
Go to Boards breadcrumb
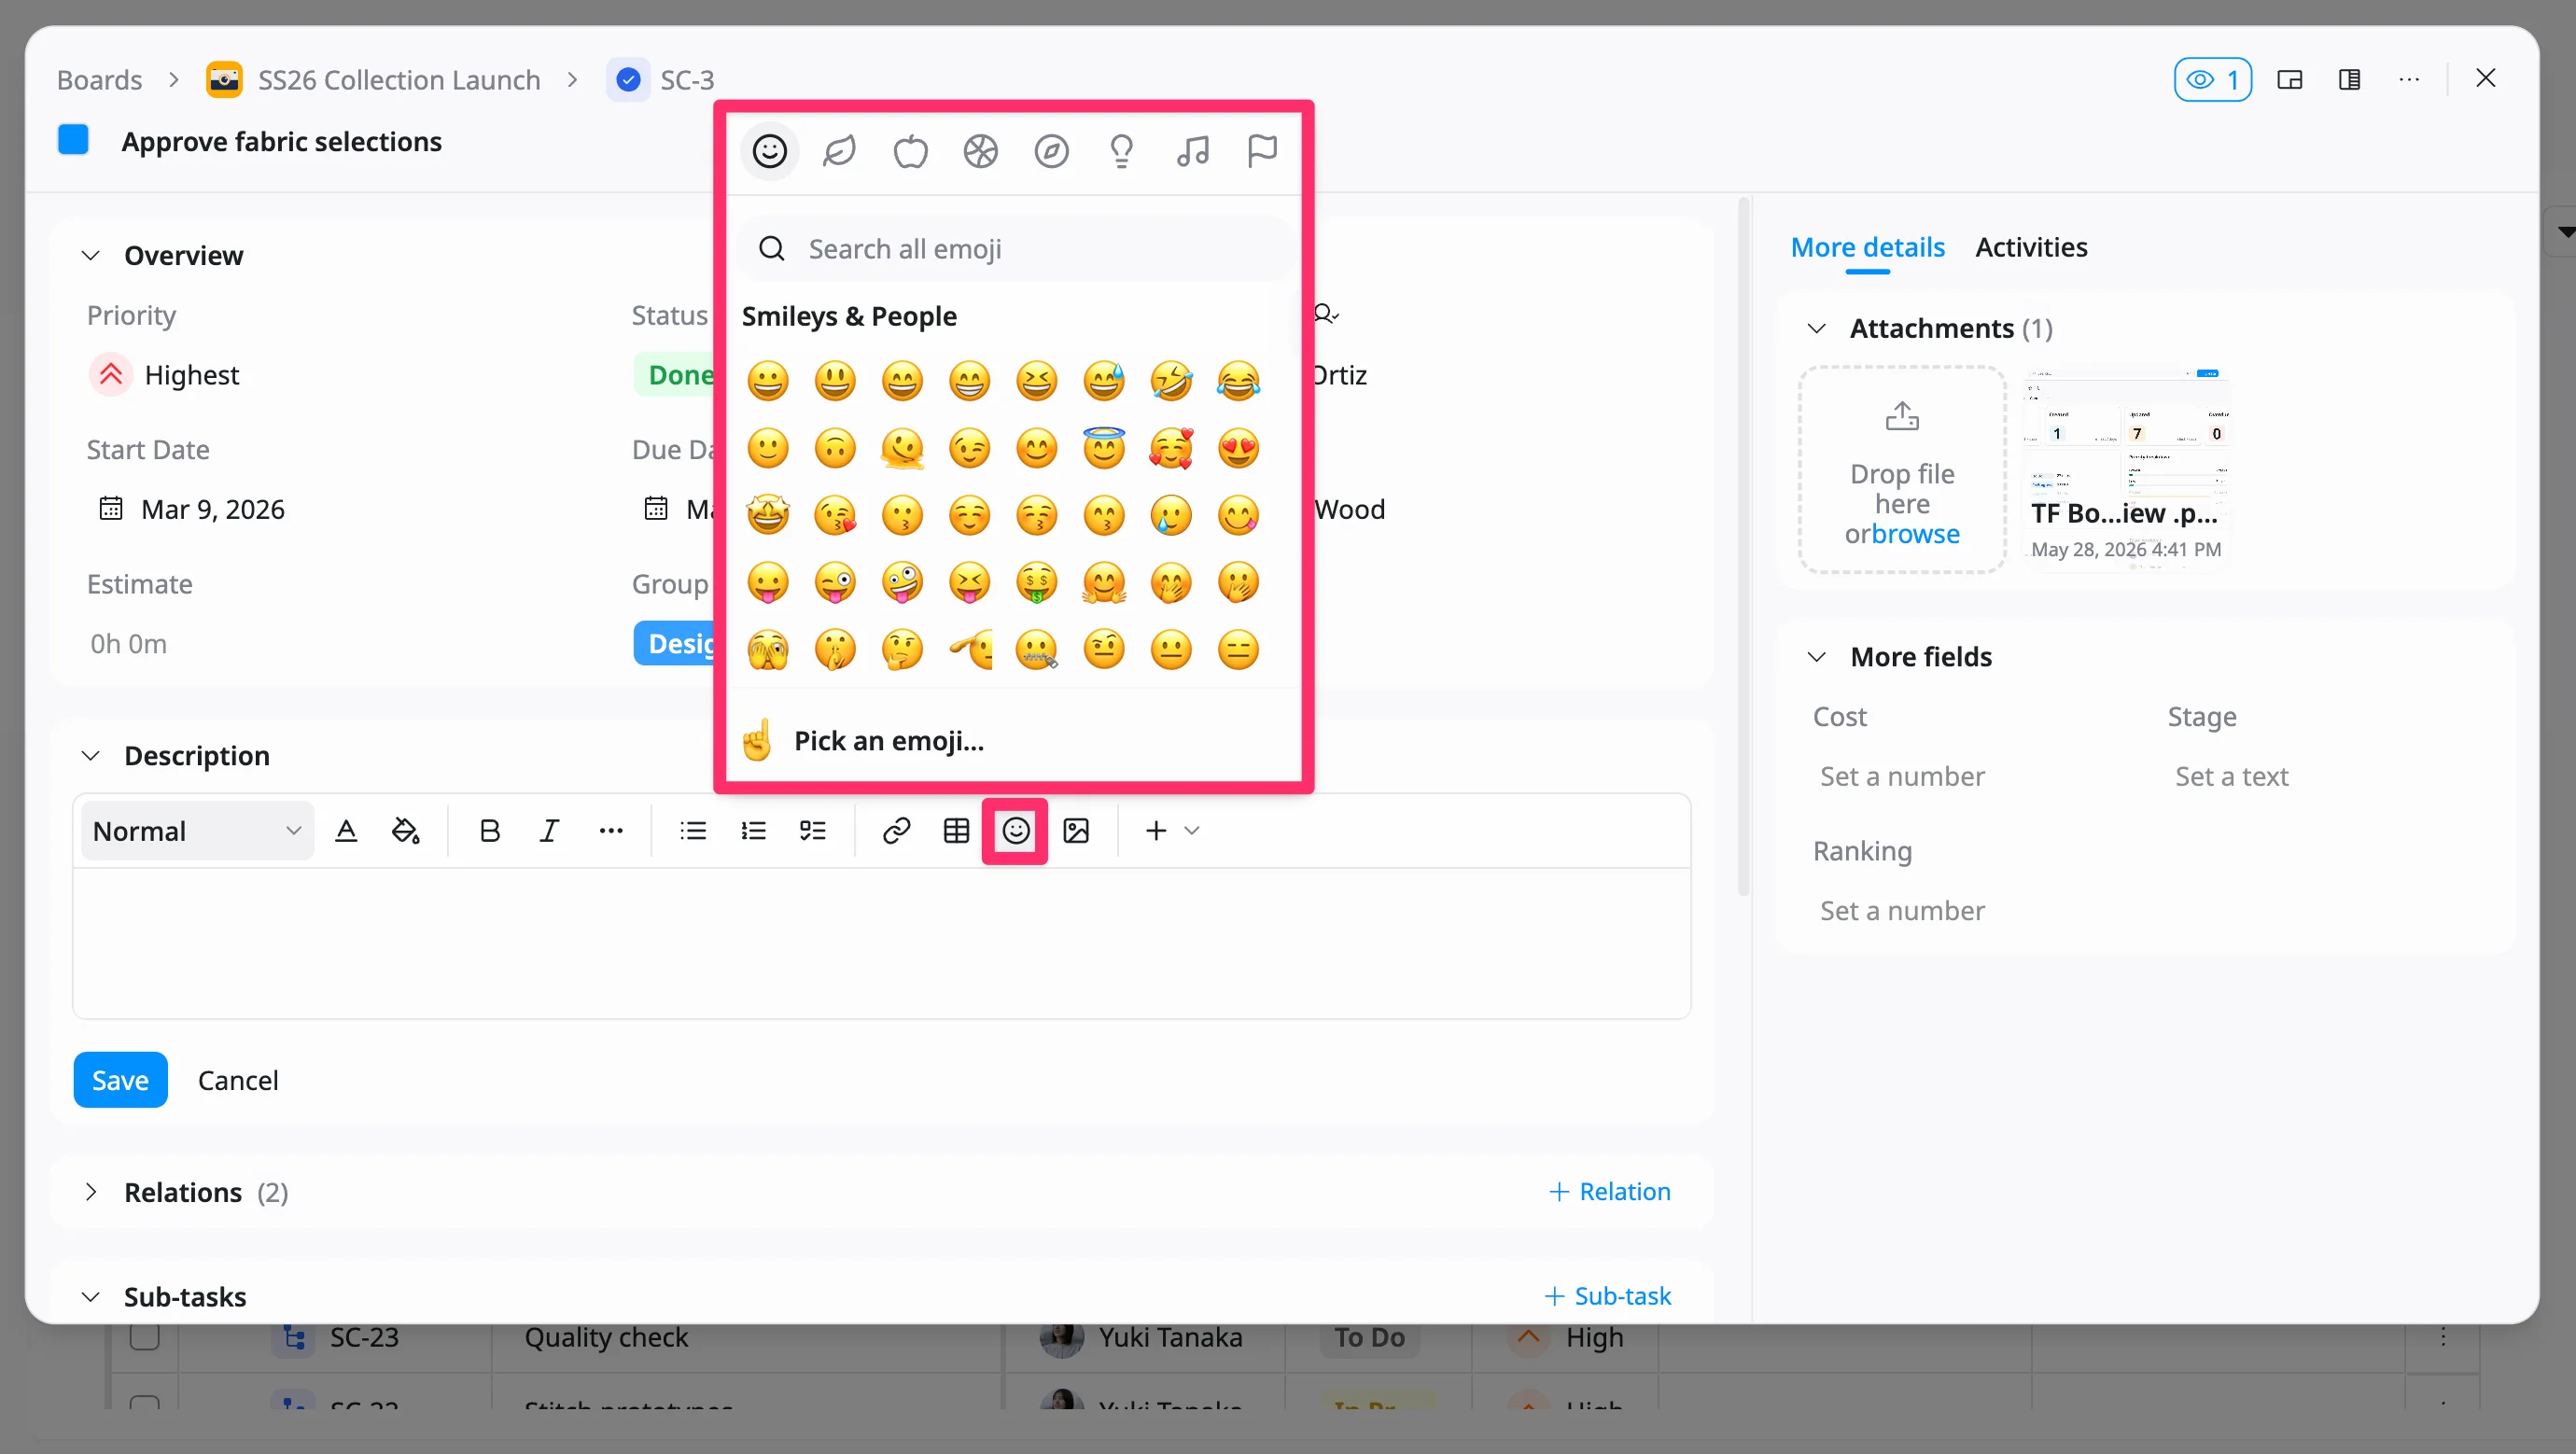pos(99,80)
